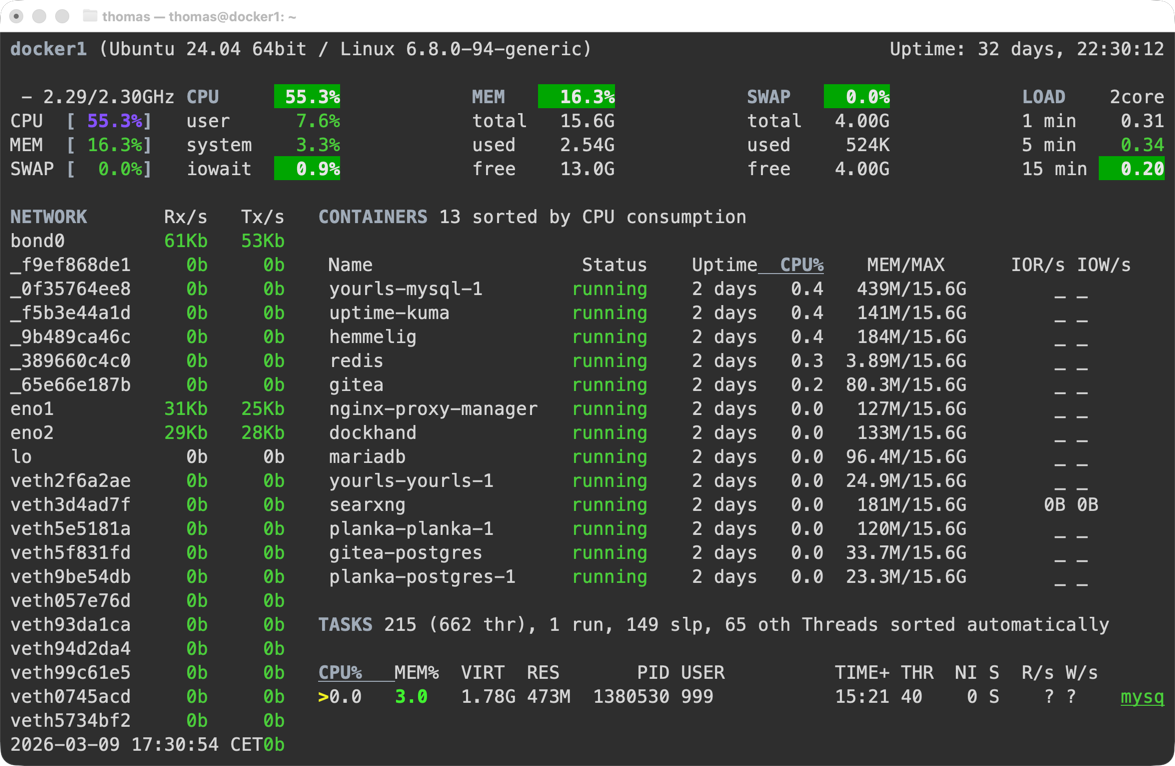Select the yourls-mysql-1 container row name
The width and height of the screenshot is (1175, 766).
(405, 289)
